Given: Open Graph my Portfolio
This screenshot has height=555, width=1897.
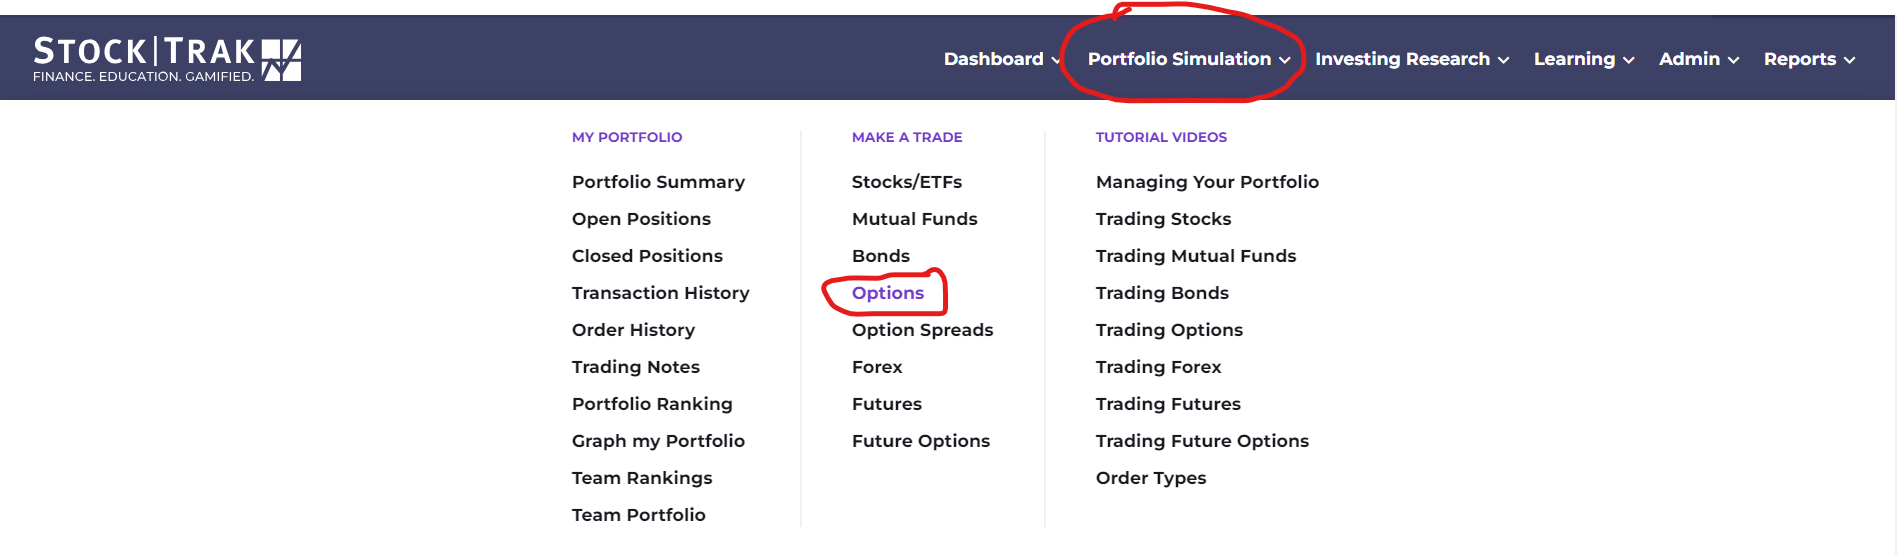Looking at the screenshot, I should click(658, 441).
